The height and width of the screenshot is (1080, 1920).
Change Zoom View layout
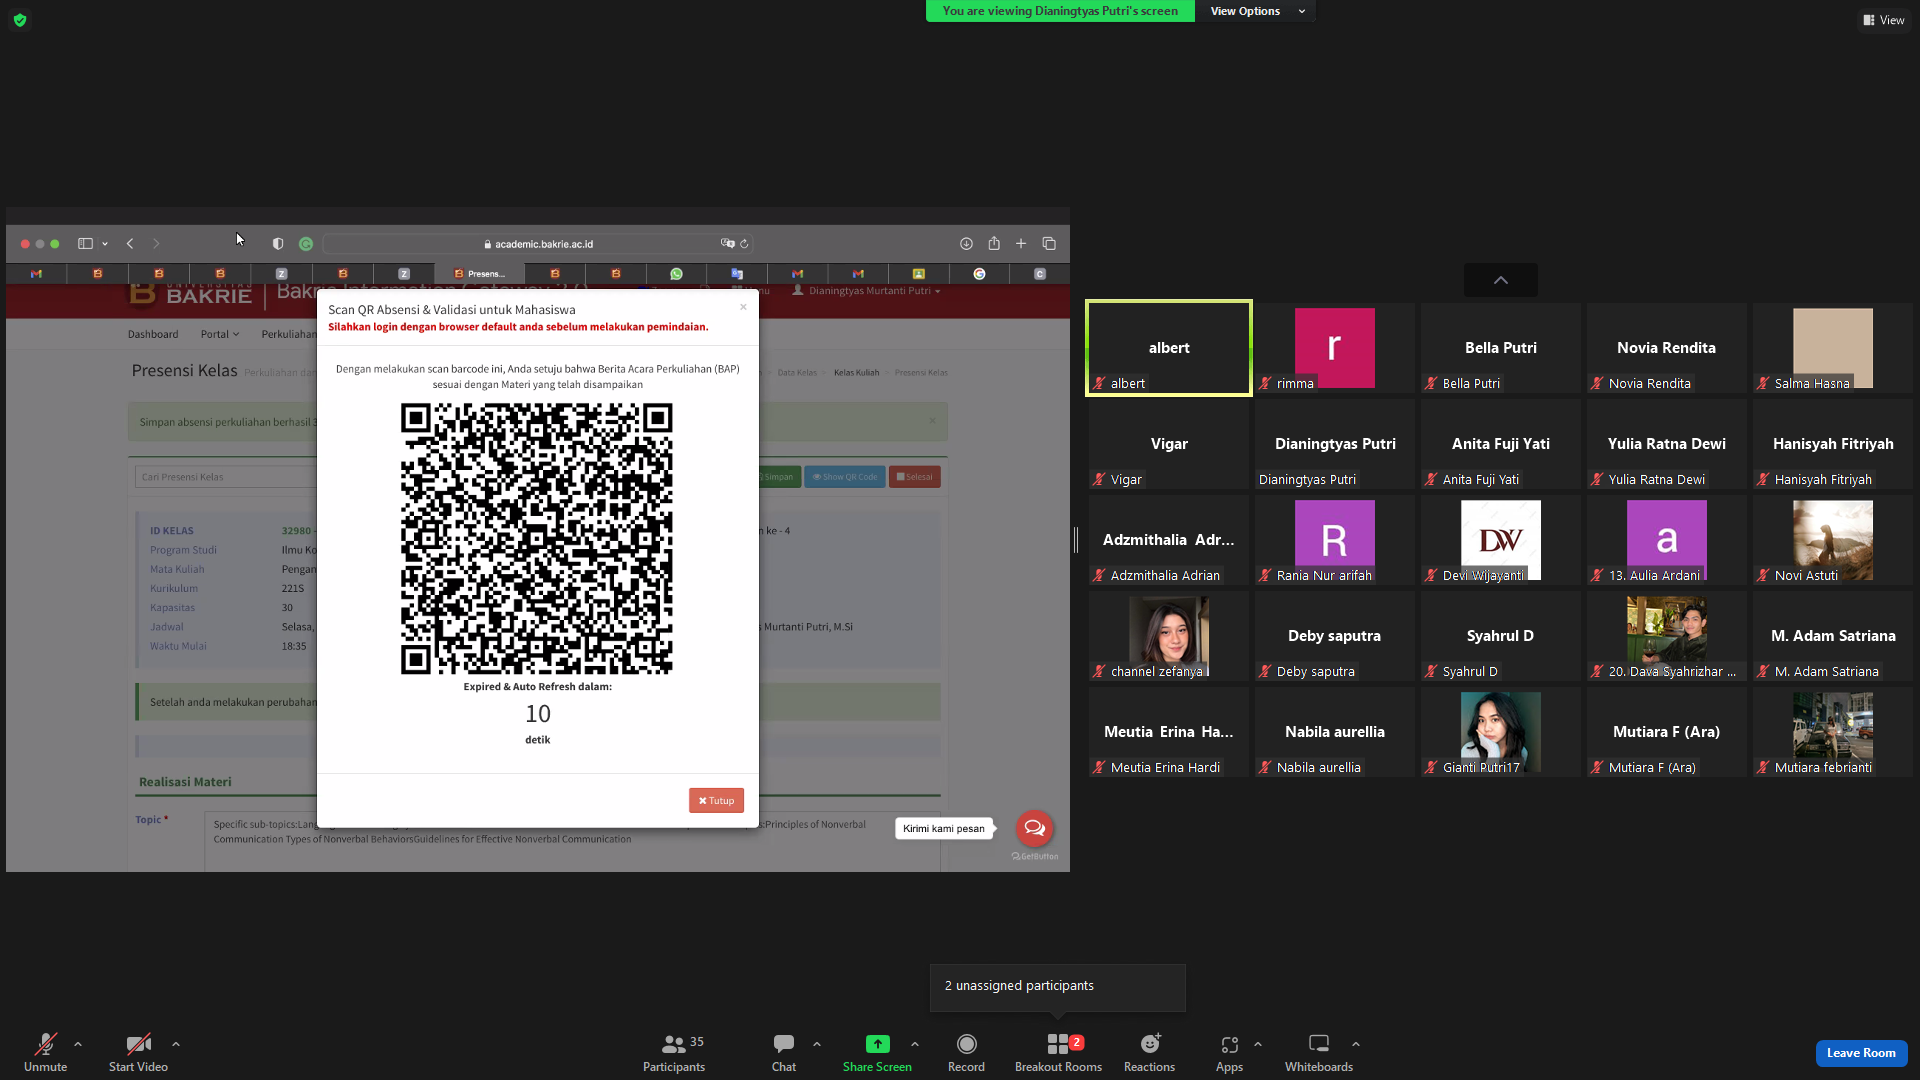(1884, 20)
